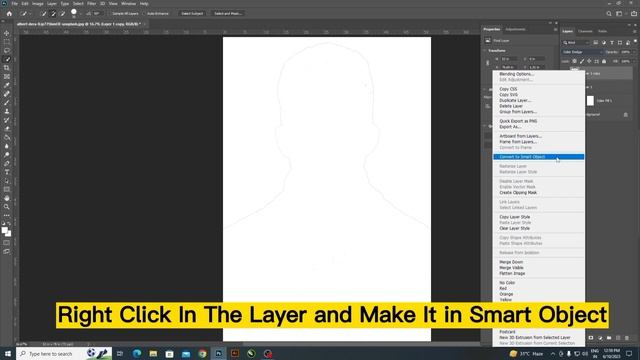Choose Quick Export as PNG
Image resolution: width=640 pixels, height=360 pixels.
[518, 121]
